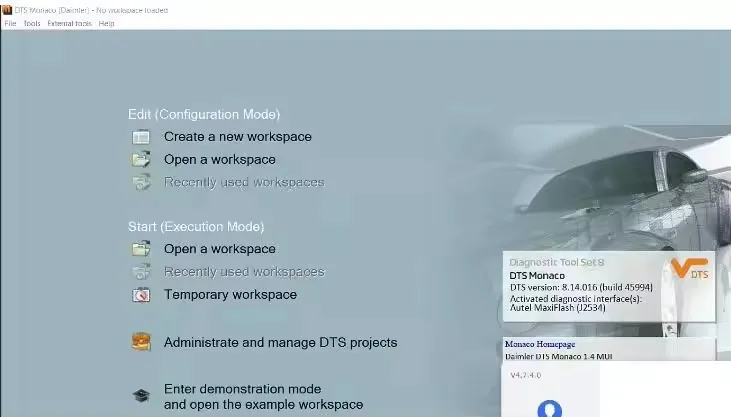Click the Autel MaxiFlash (J2534) interface text
This screenshot has width=731, height=417.
558,308
